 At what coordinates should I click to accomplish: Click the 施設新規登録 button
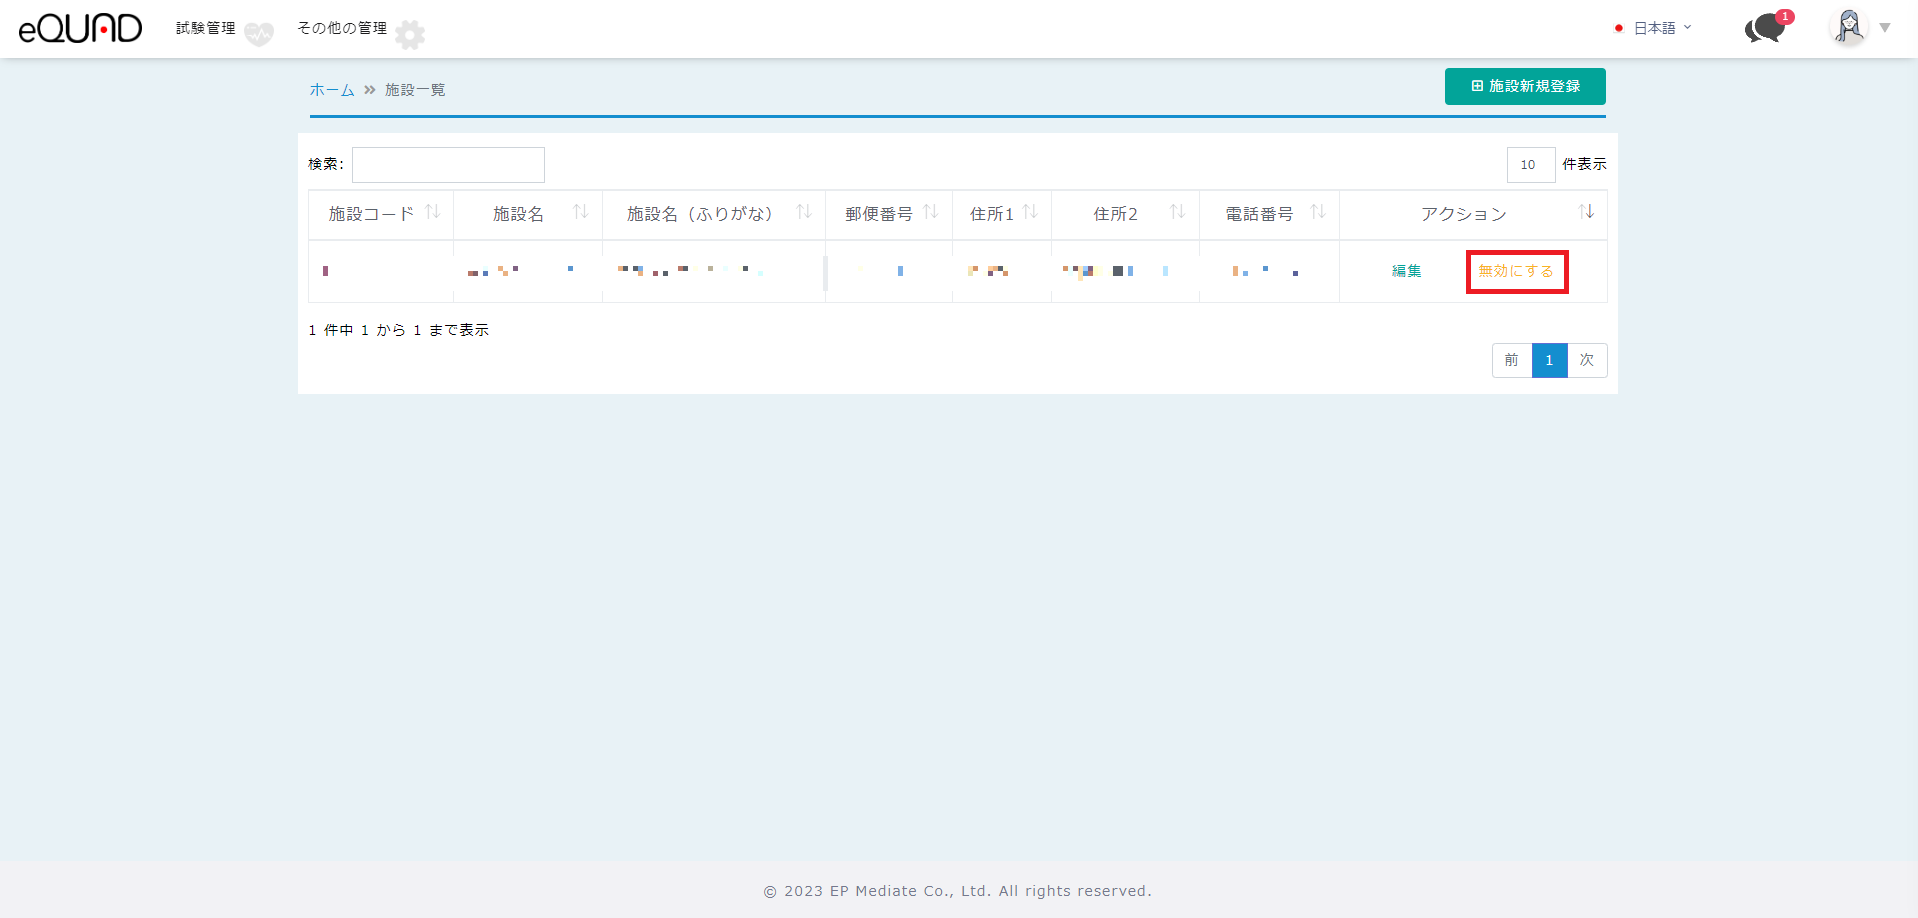(1525, 86)
